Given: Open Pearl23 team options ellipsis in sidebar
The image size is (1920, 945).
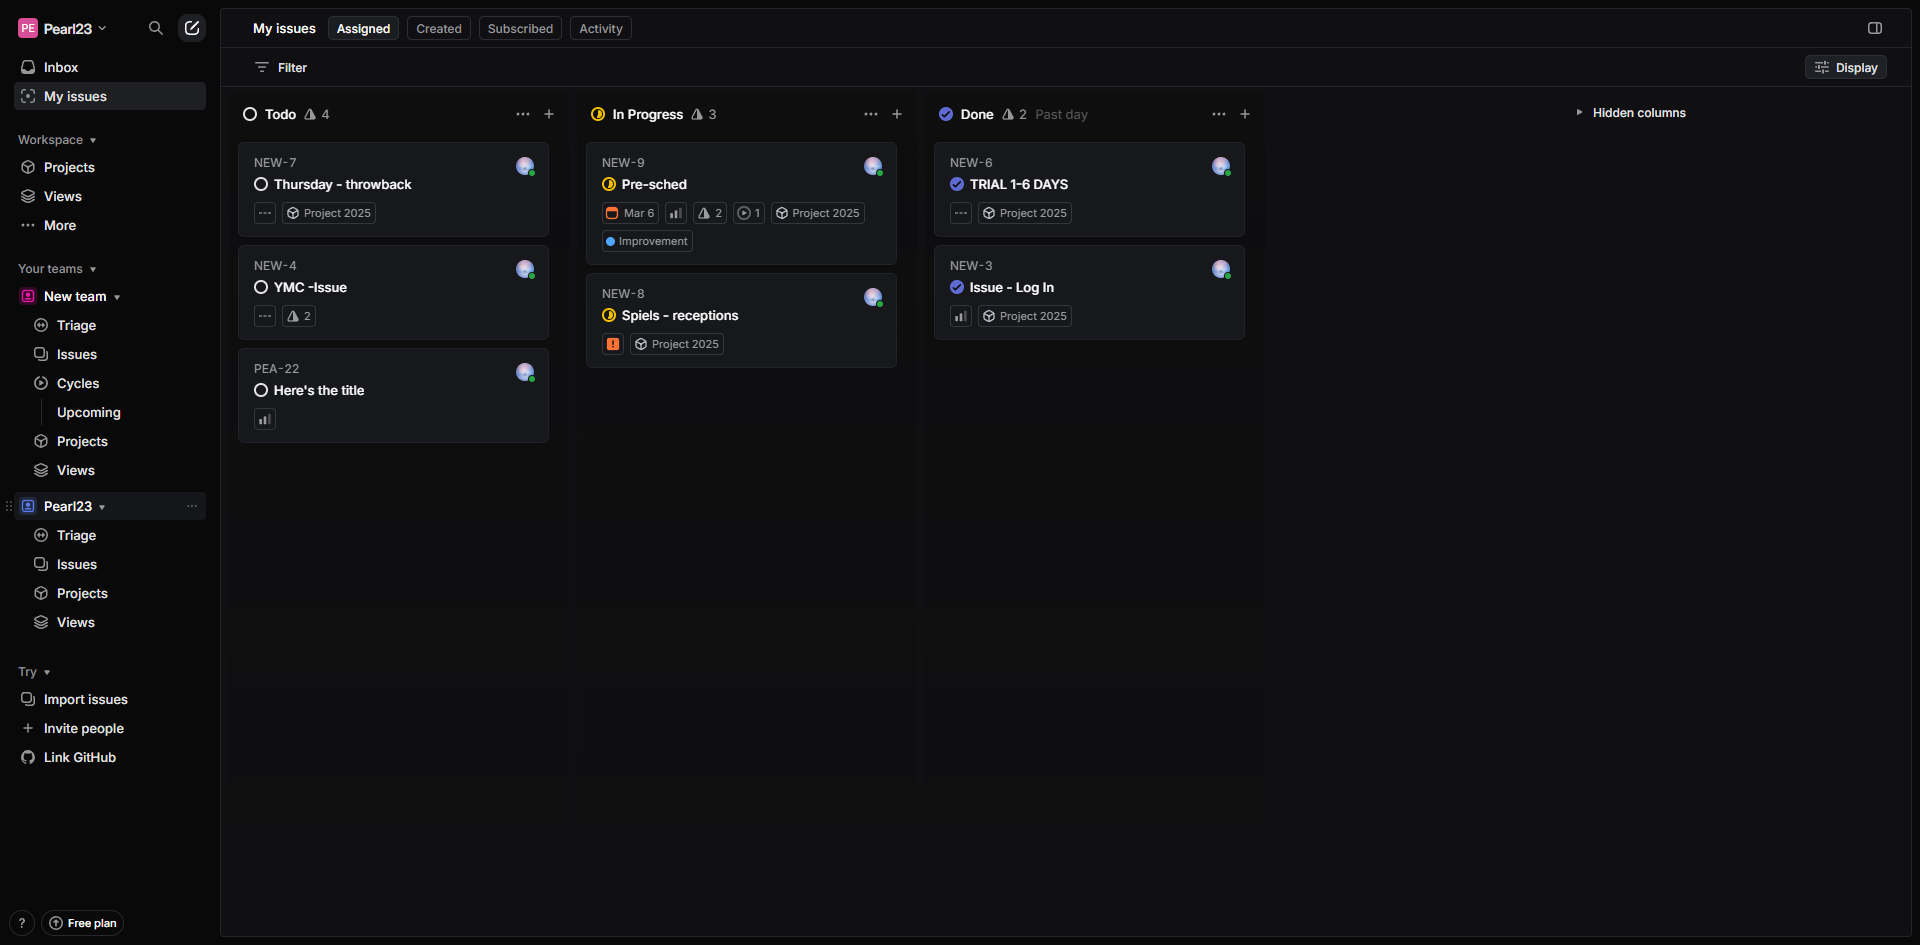Looking at the screenshot, I should pyautogui.click(x=192, y=506).
